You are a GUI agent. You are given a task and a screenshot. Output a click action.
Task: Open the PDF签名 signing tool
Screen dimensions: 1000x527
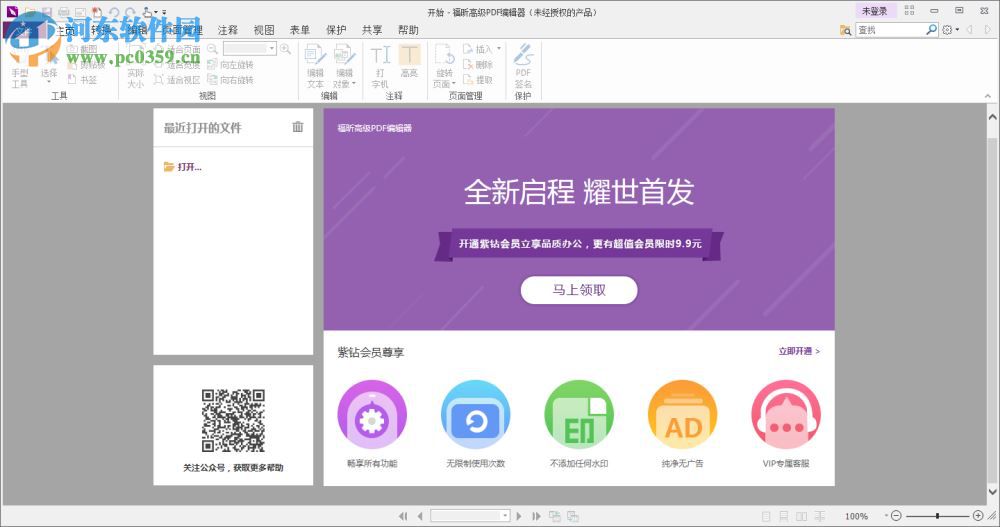click(x=523, y=66)
